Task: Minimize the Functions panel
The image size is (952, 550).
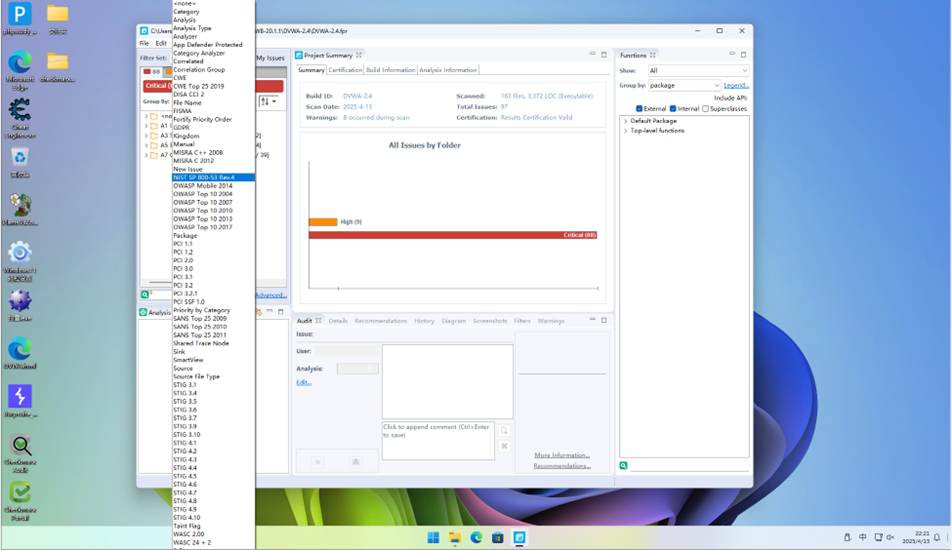Action: [x=732, y=54]
